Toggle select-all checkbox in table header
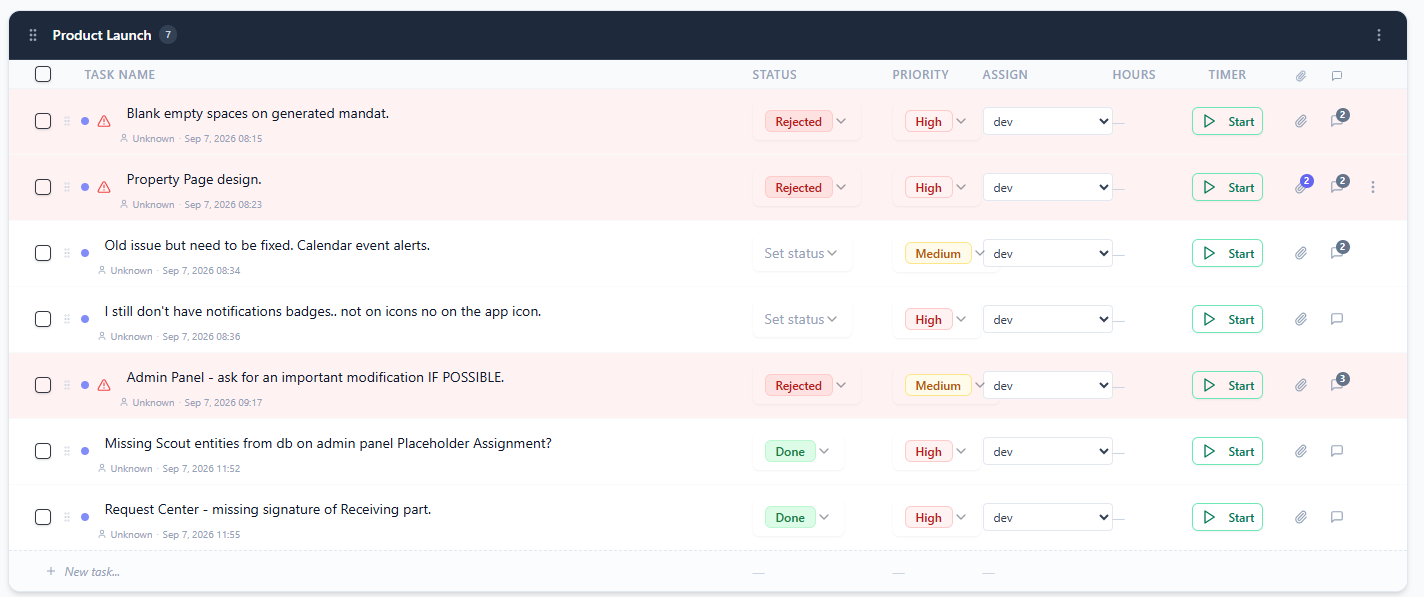Viewport: 1424px width, 597px height. [43, 74]
